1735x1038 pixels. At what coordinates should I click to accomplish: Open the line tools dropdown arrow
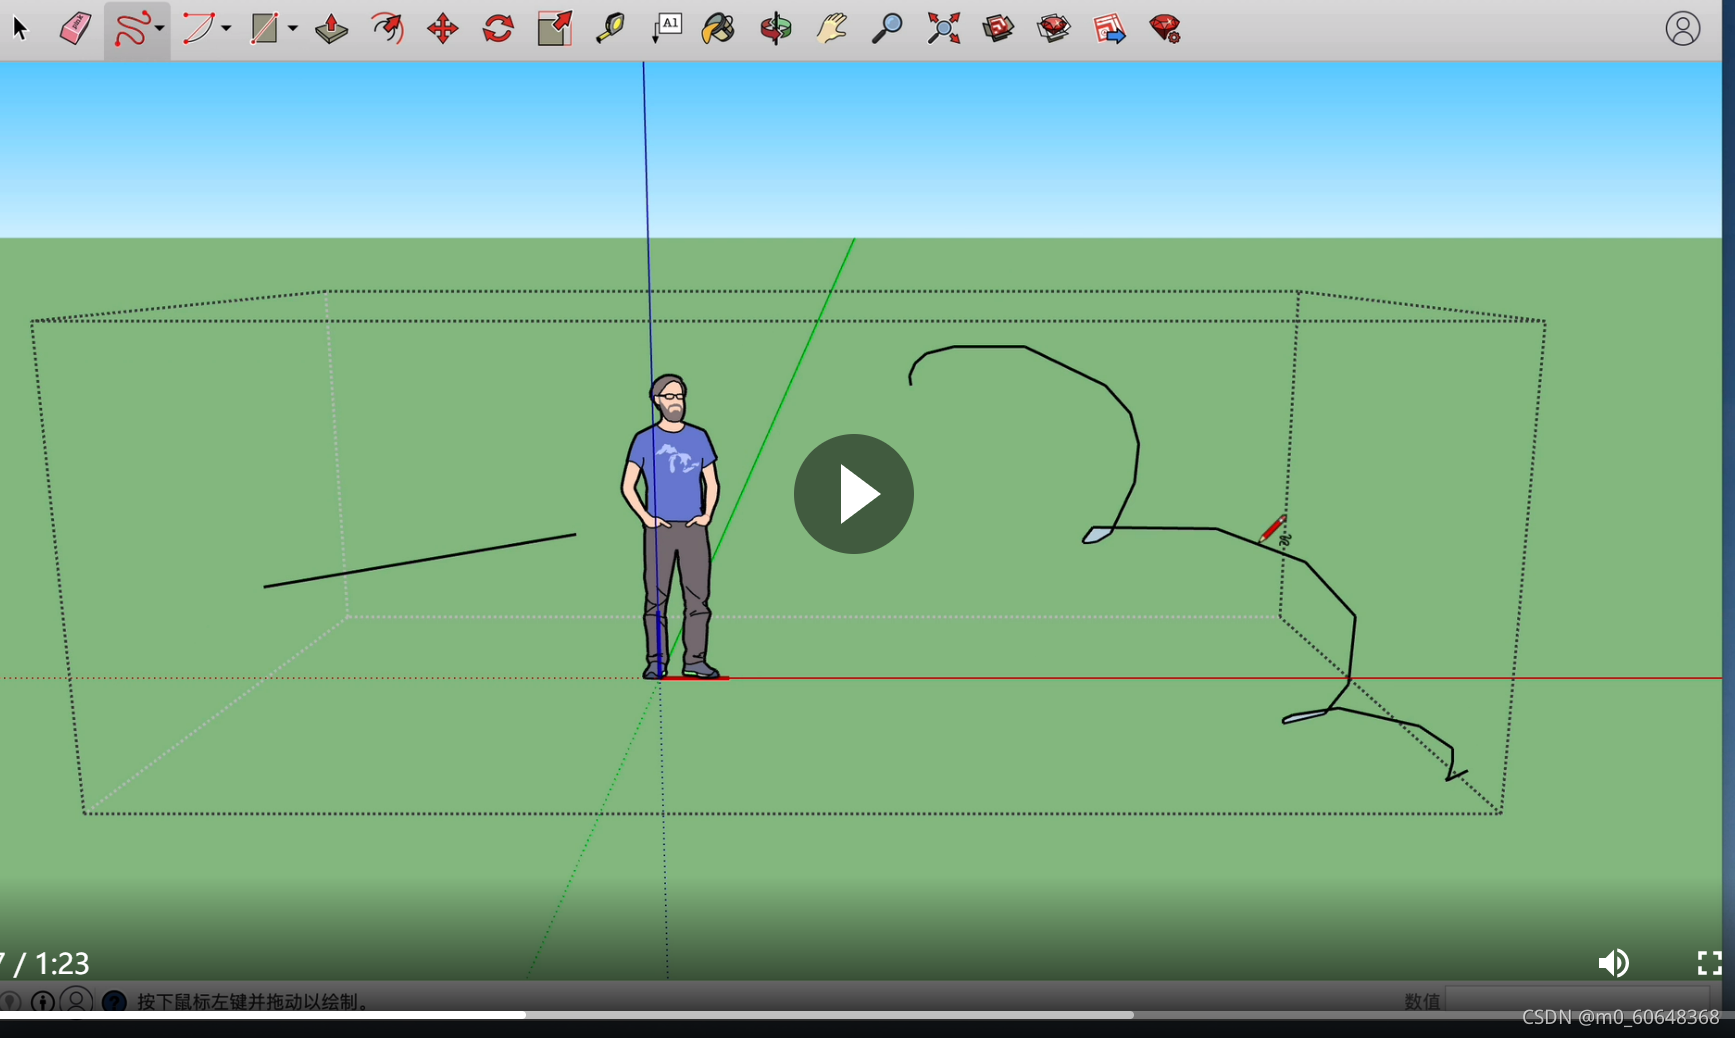pos(160,28)
